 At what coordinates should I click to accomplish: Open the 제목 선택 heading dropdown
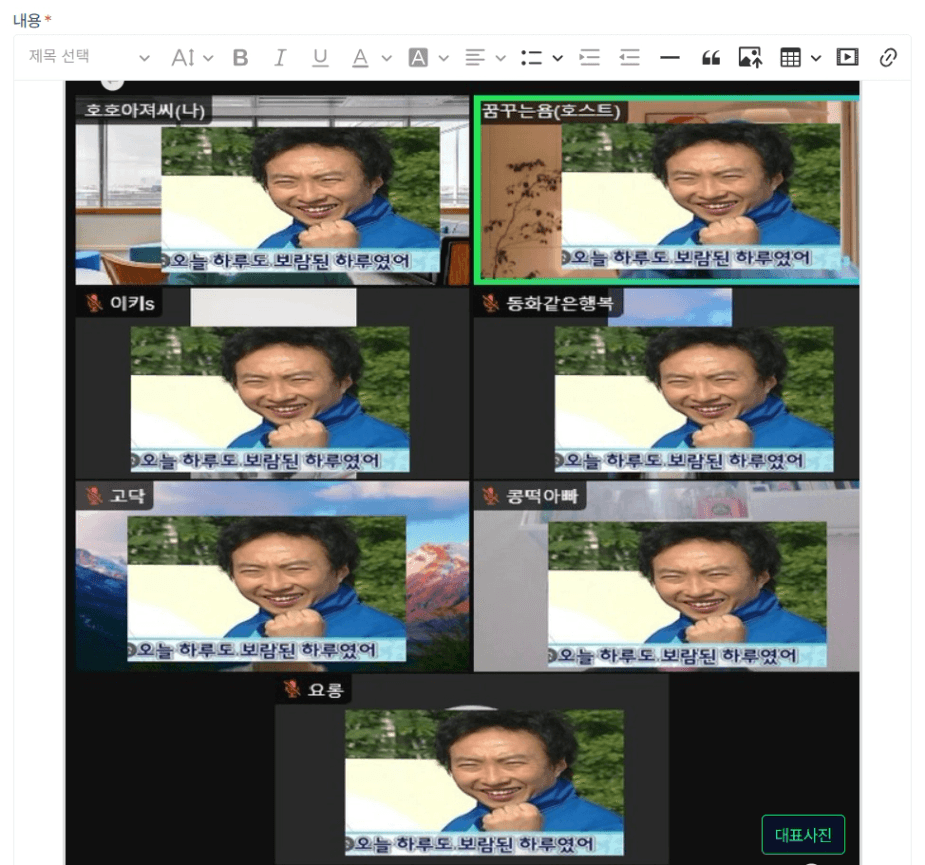pyautogui.click(x=89, y=57)
